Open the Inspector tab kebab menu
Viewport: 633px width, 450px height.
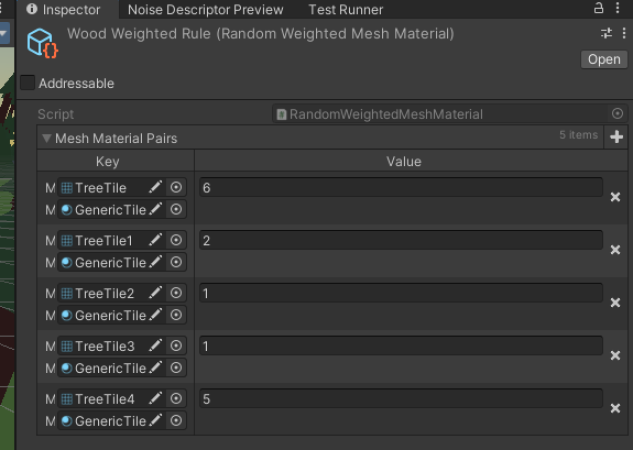click(617, 8)
